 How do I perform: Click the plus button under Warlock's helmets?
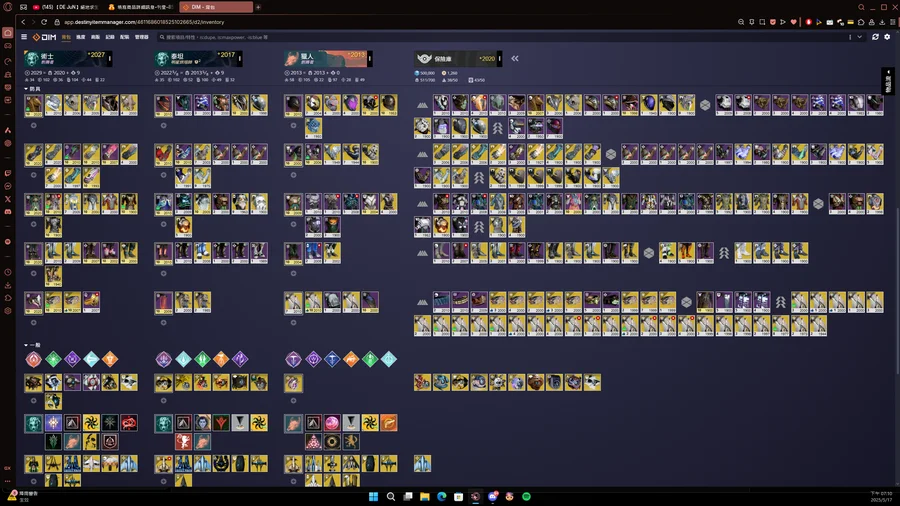[x=34, y=125]
